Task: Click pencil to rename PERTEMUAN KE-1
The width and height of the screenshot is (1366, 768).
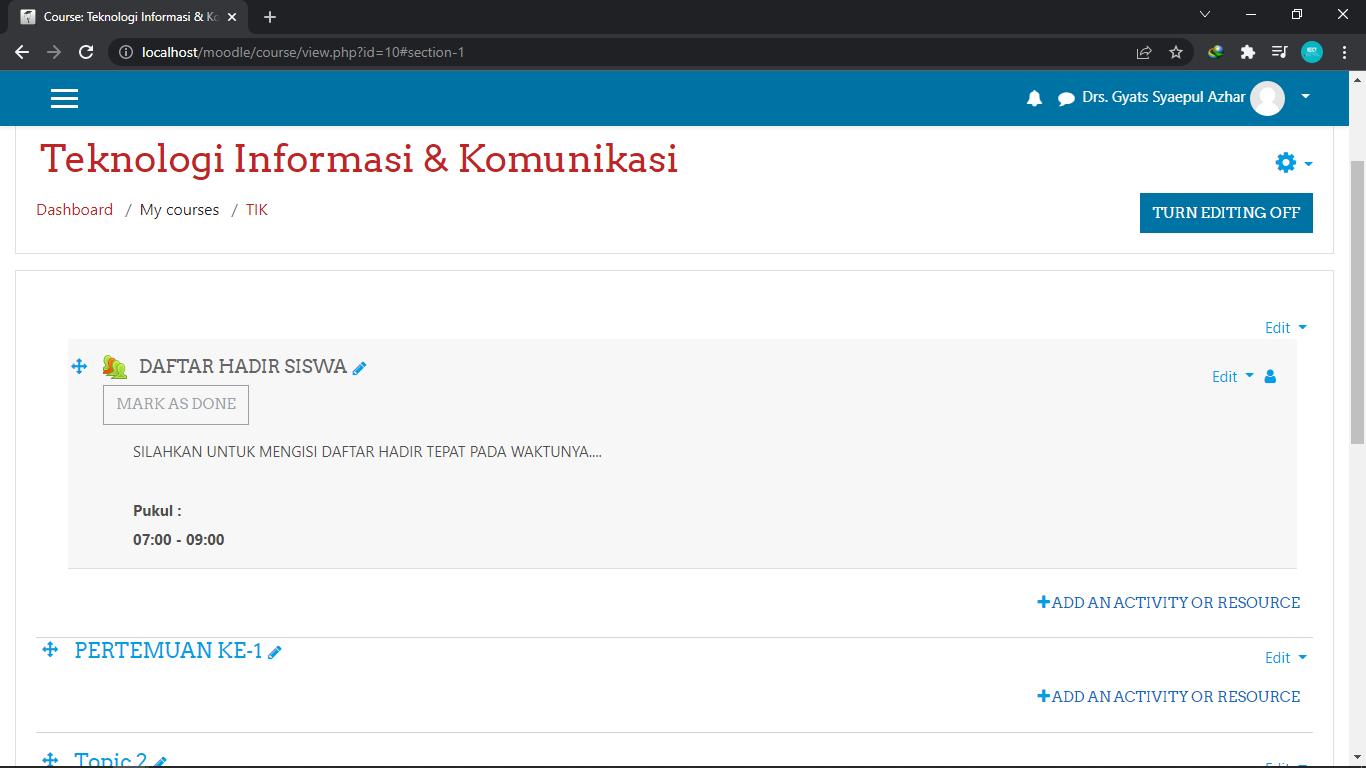Action: (x=275, y=652)
